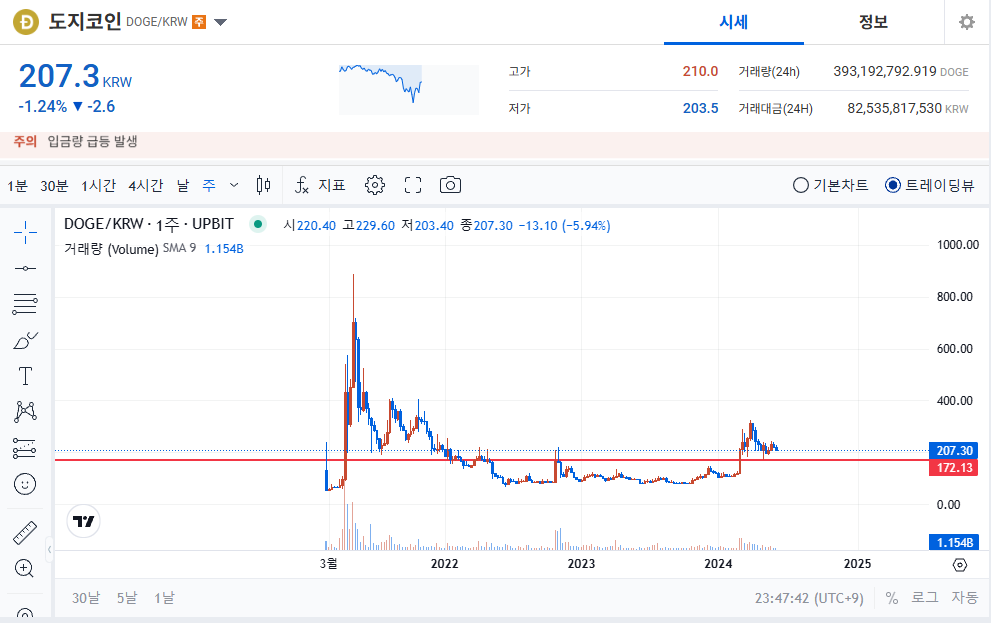
Task: Click the blue 207.30 current price label
Action: pyautogui.click(x=954, y=451)
